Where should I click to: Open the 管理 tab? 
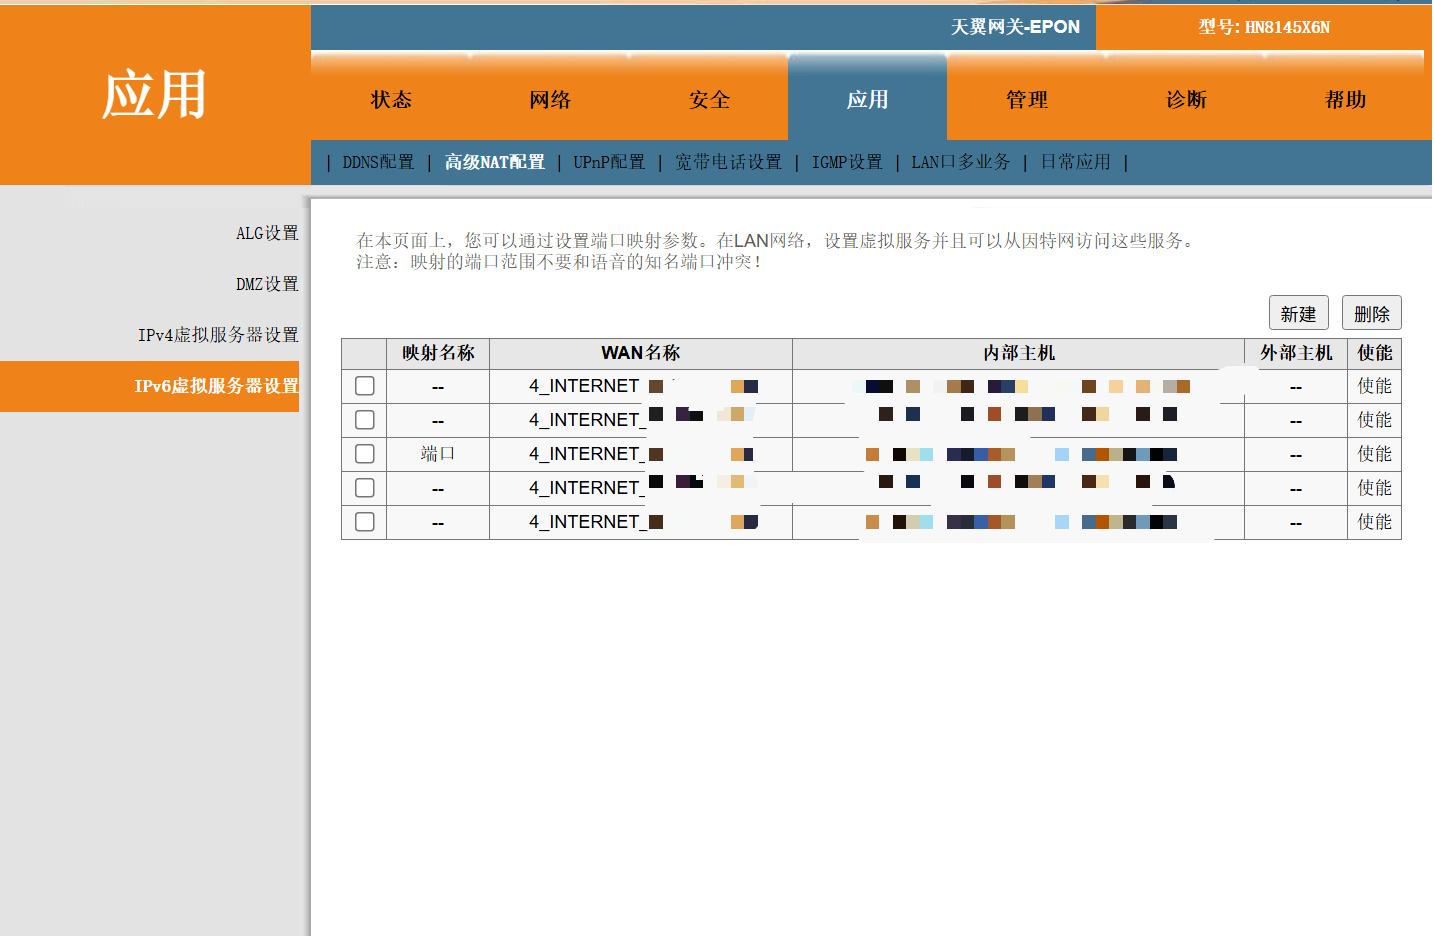[1027, 100]
